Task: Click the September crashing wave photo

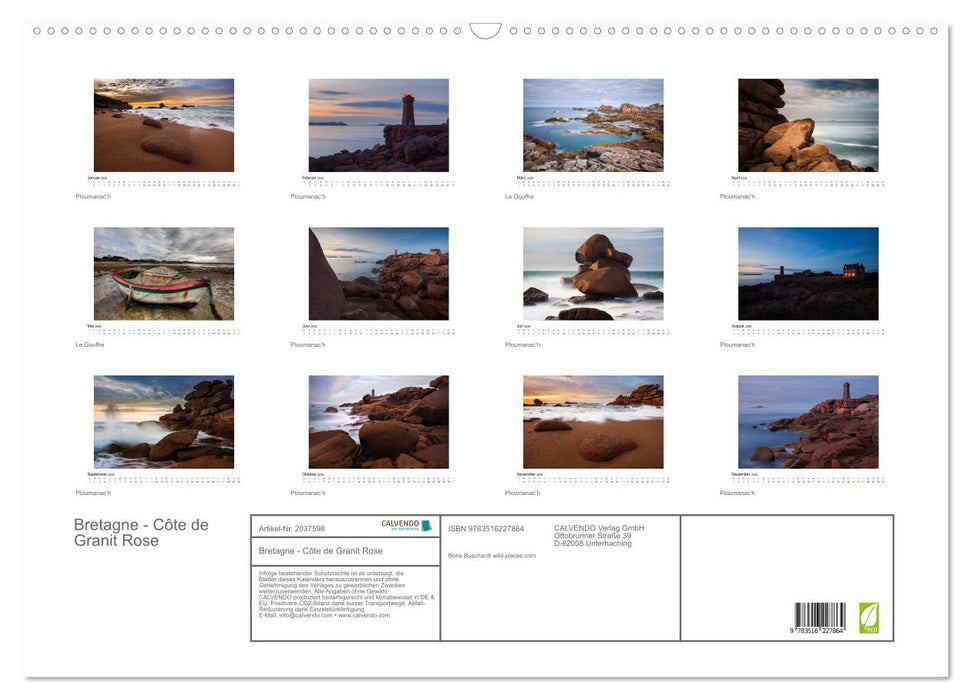Action: (x=164, y=421)
